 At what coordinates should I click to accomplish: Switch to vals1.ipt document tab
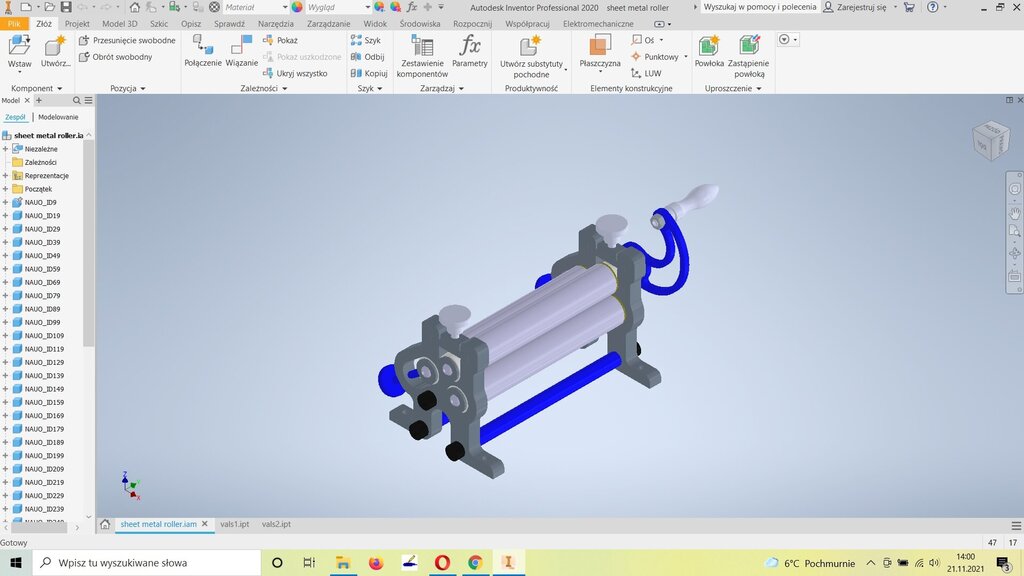tap(234, 524)
